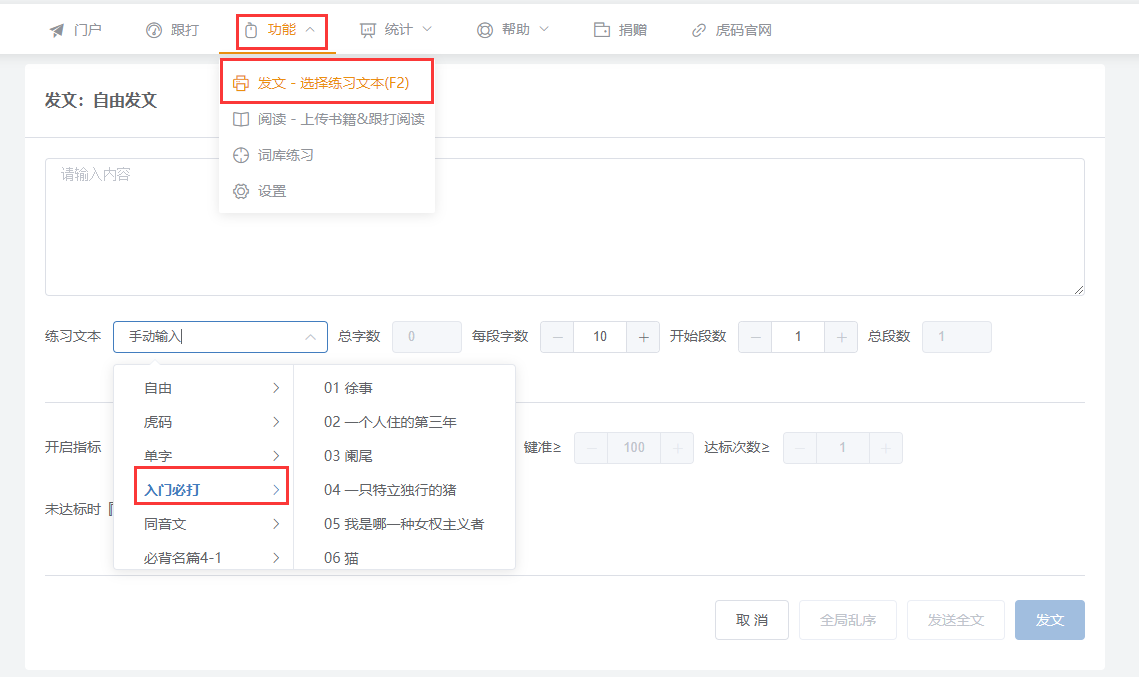Click the chart icon next to 统计

(x=368, y=30)
